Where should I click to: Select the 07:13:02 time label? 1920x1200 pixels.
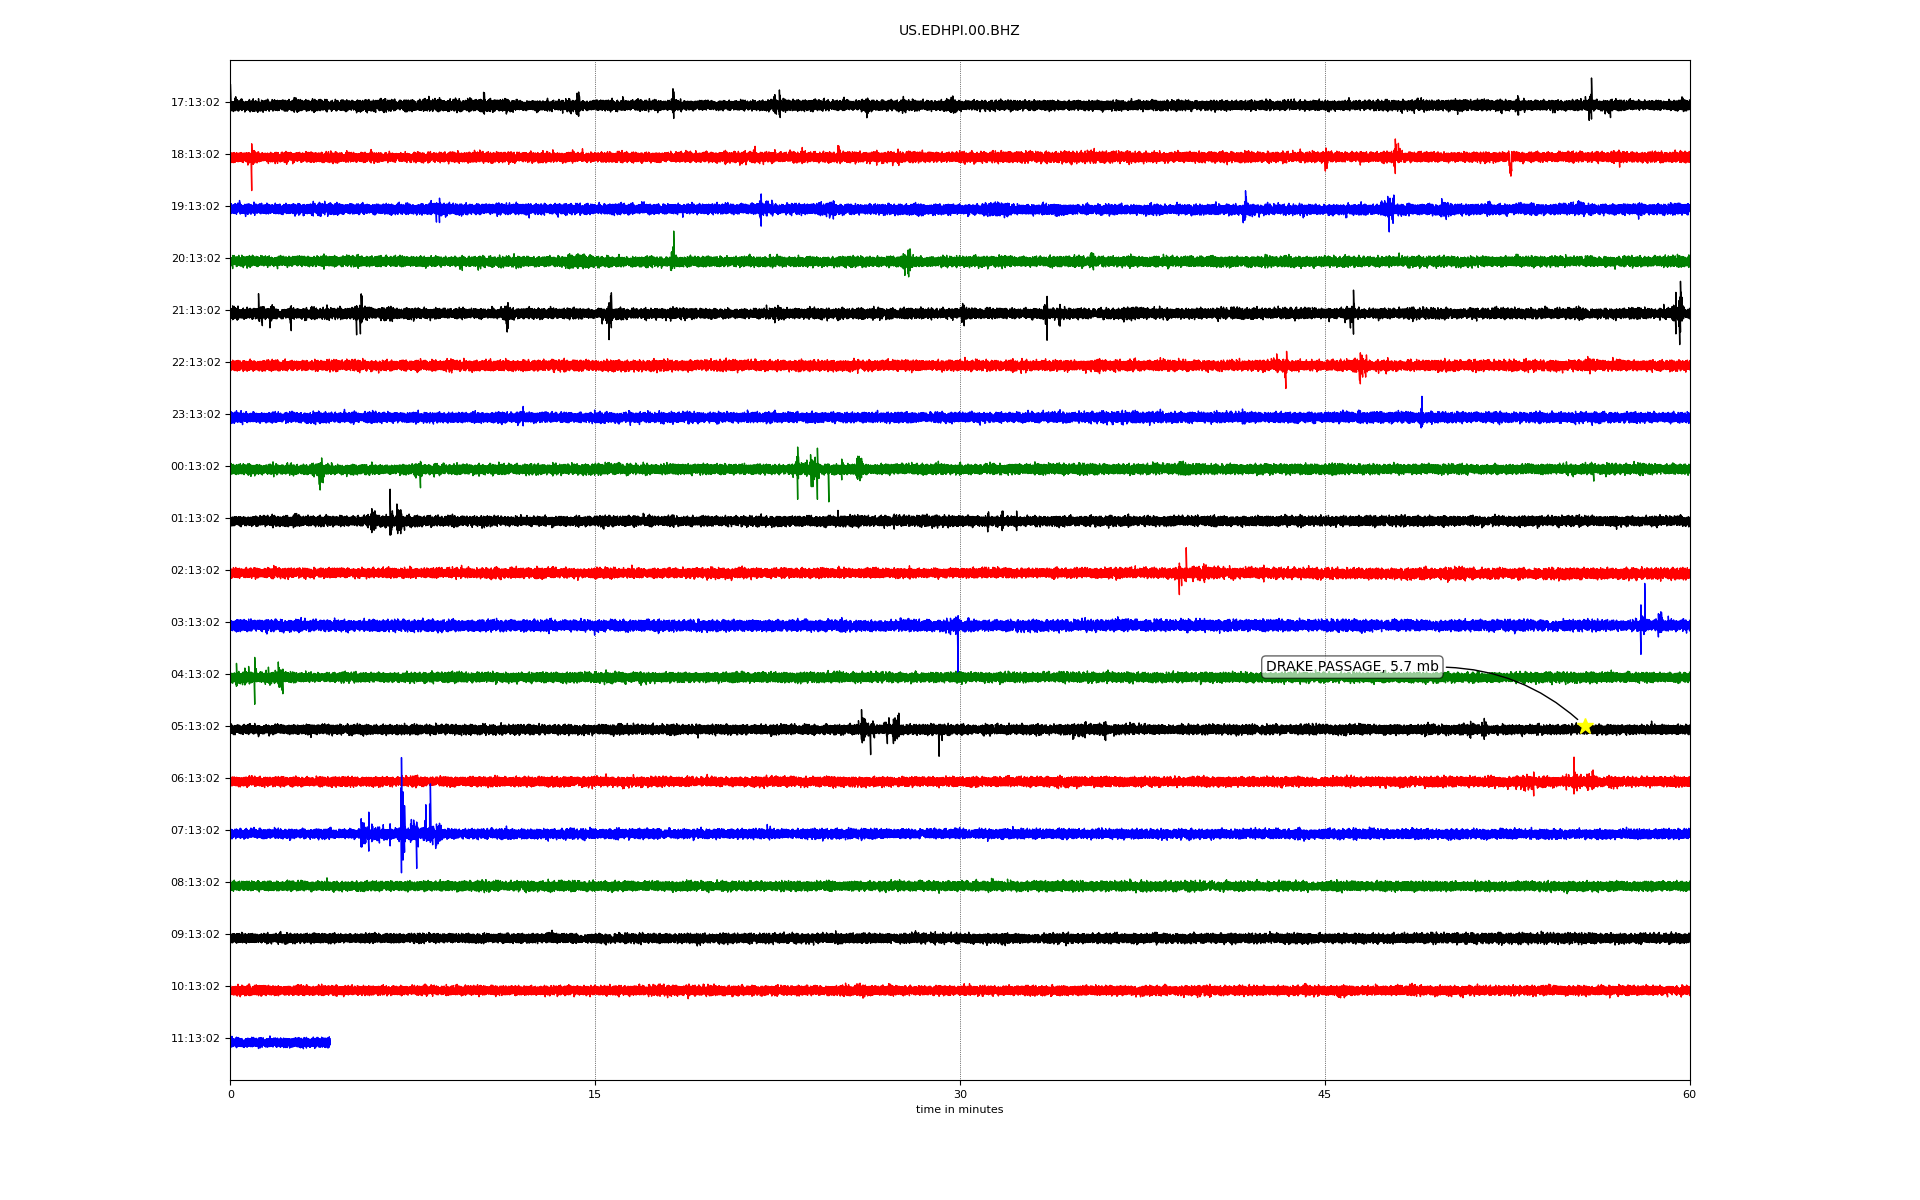tap(195, 830)
